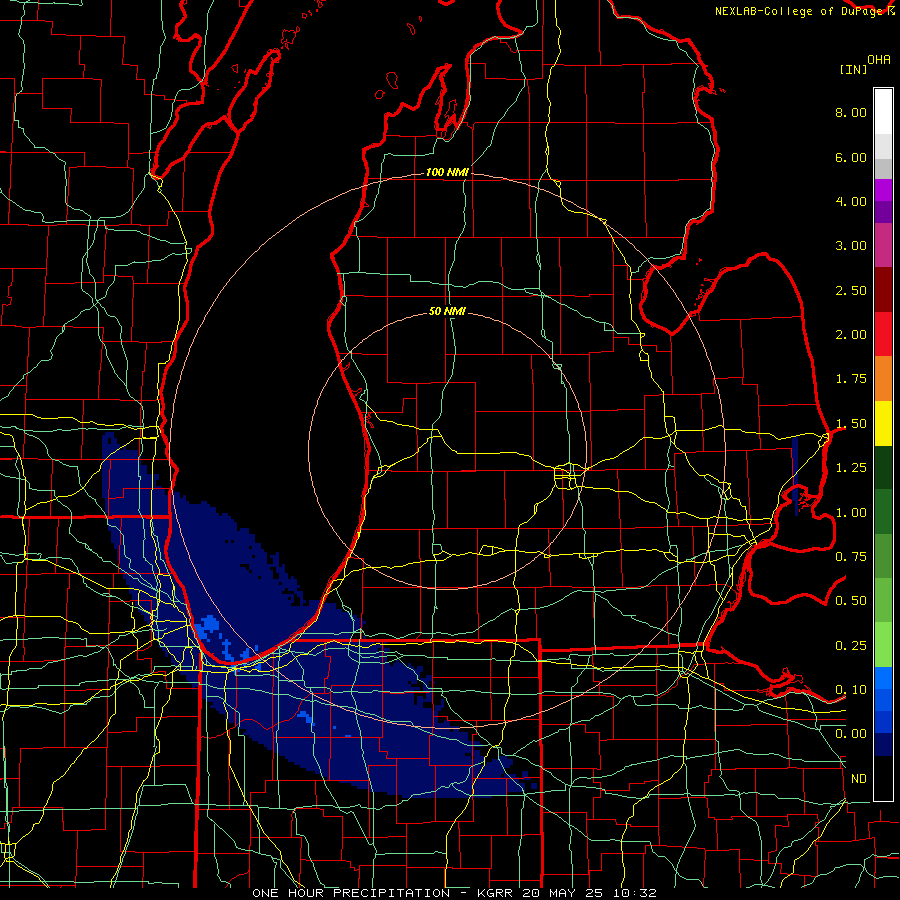The width and height of the screenshot is (900, 900).
Task: Pick the dark red swatch near 2.50
Action: pyautogui.click(x=883, y=290)
